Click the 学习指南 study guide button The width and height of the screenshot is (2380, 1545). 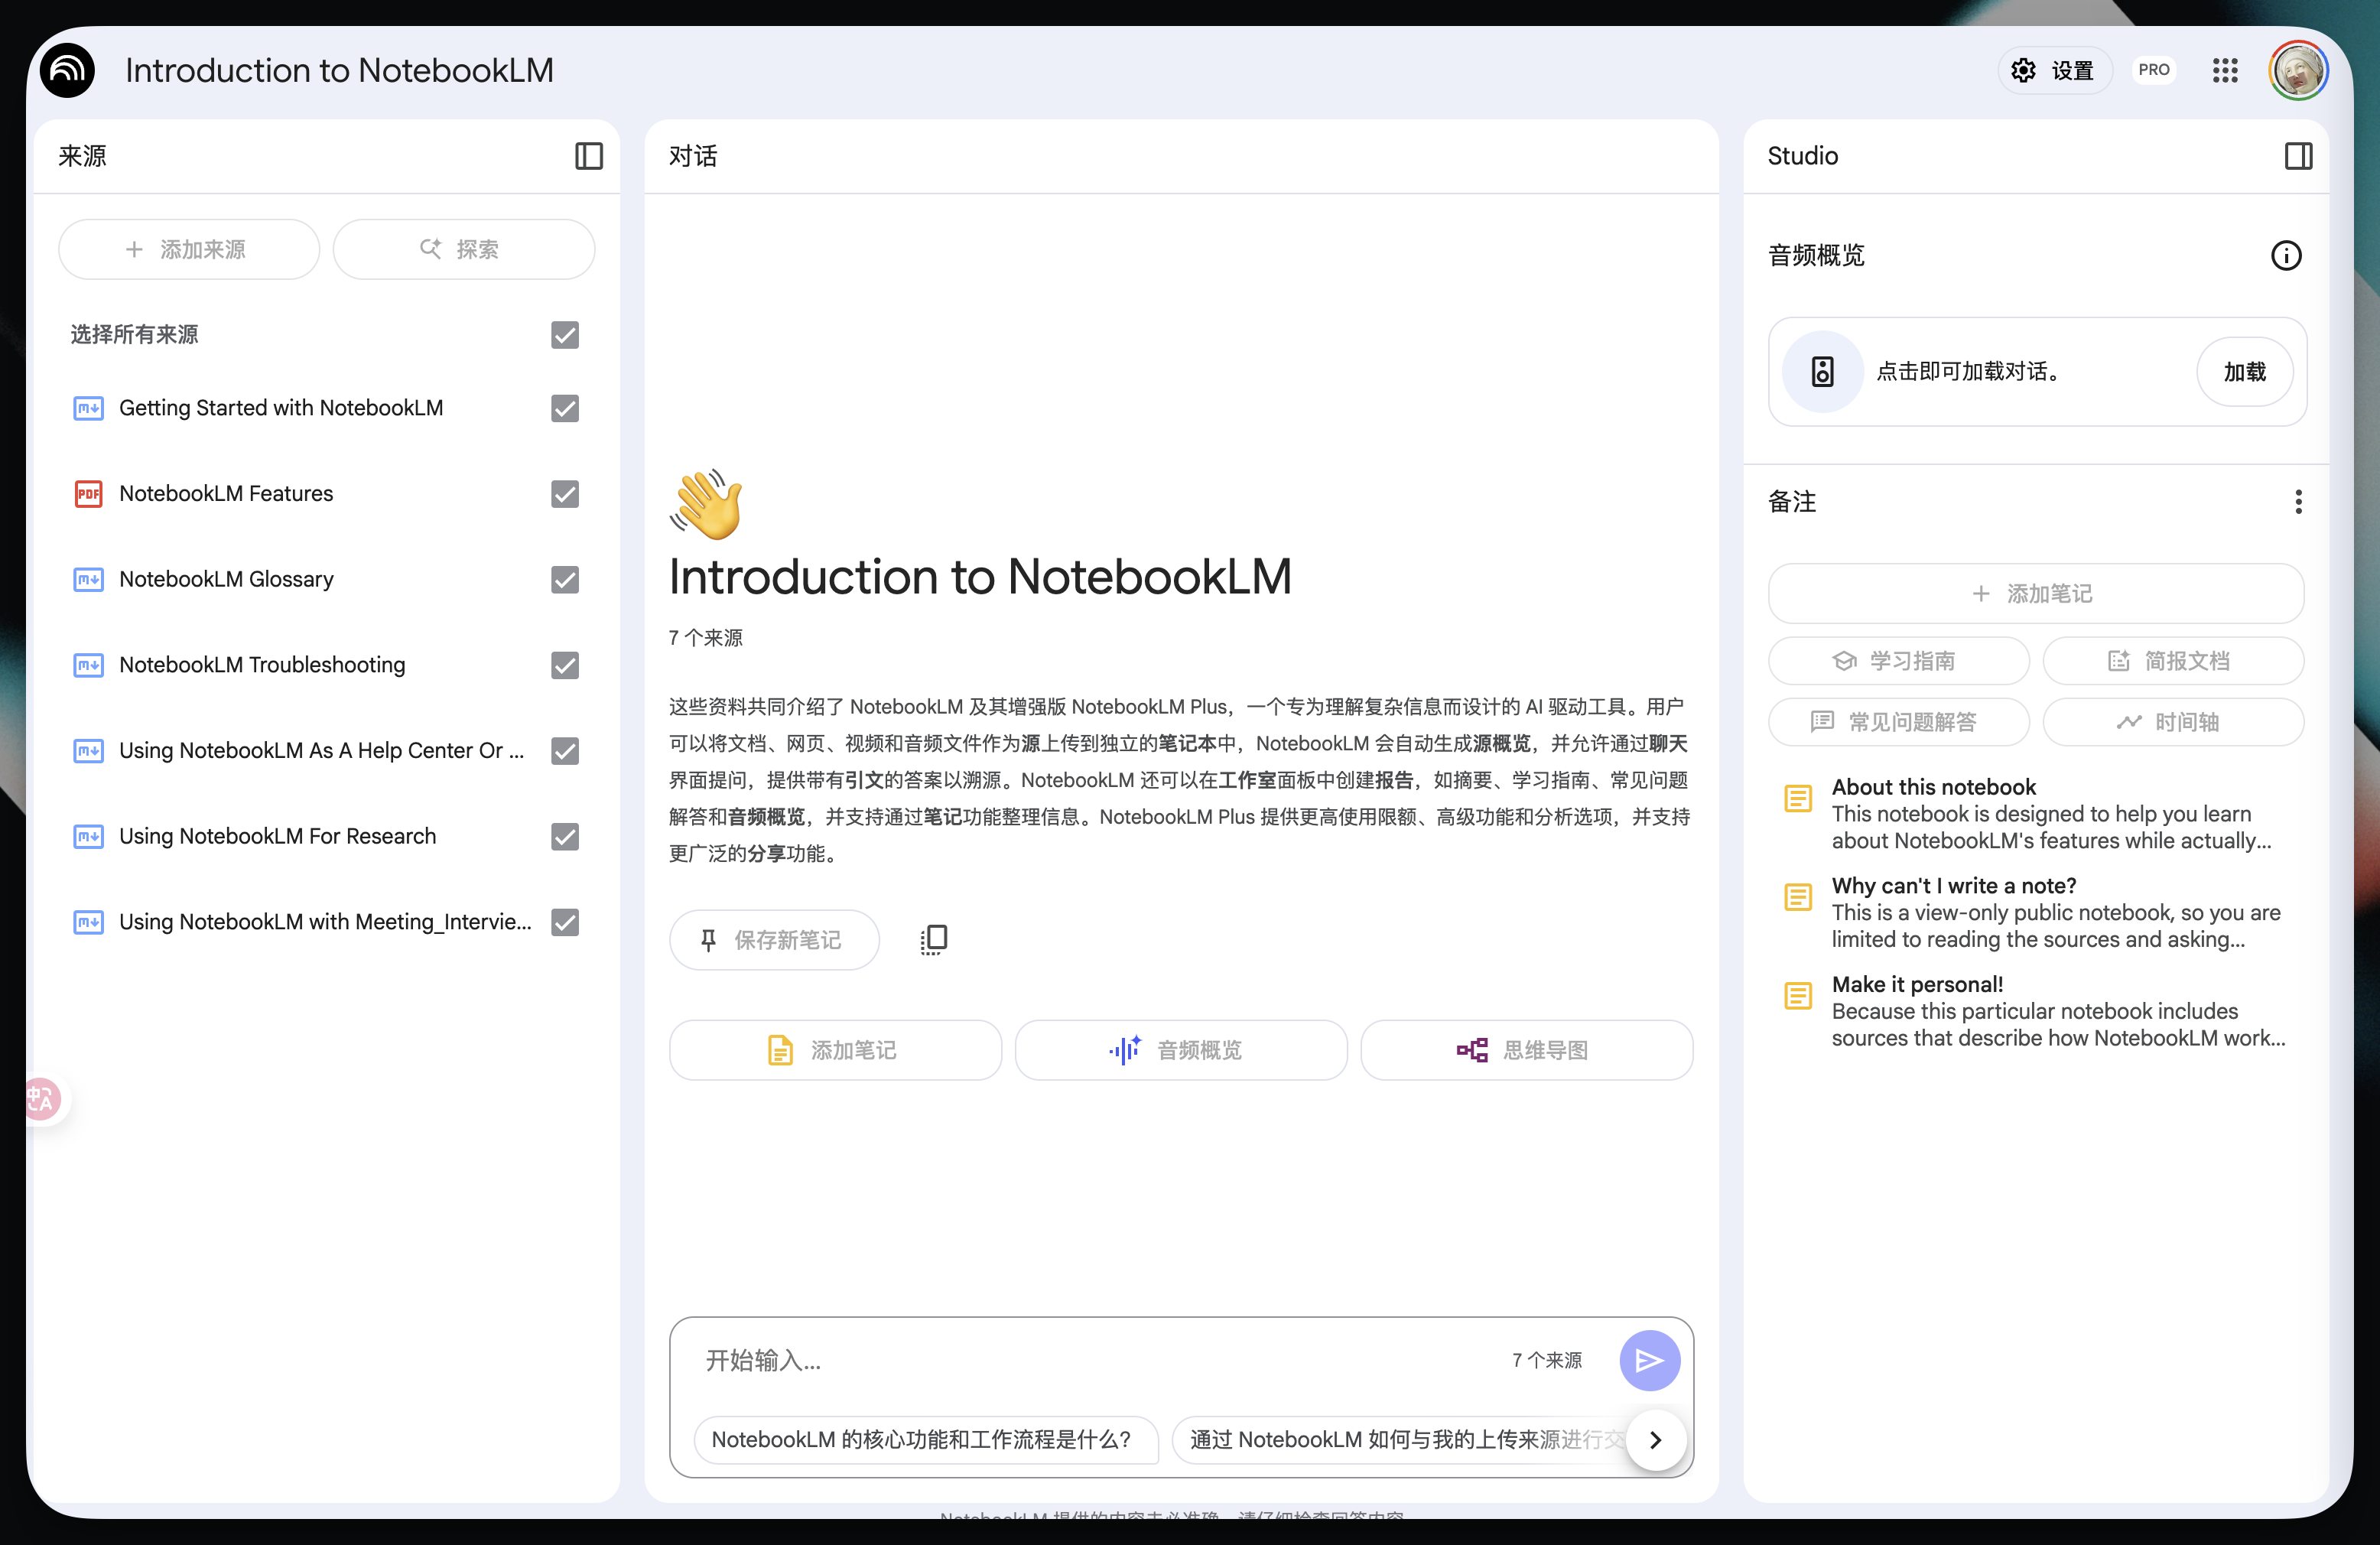1898,661
